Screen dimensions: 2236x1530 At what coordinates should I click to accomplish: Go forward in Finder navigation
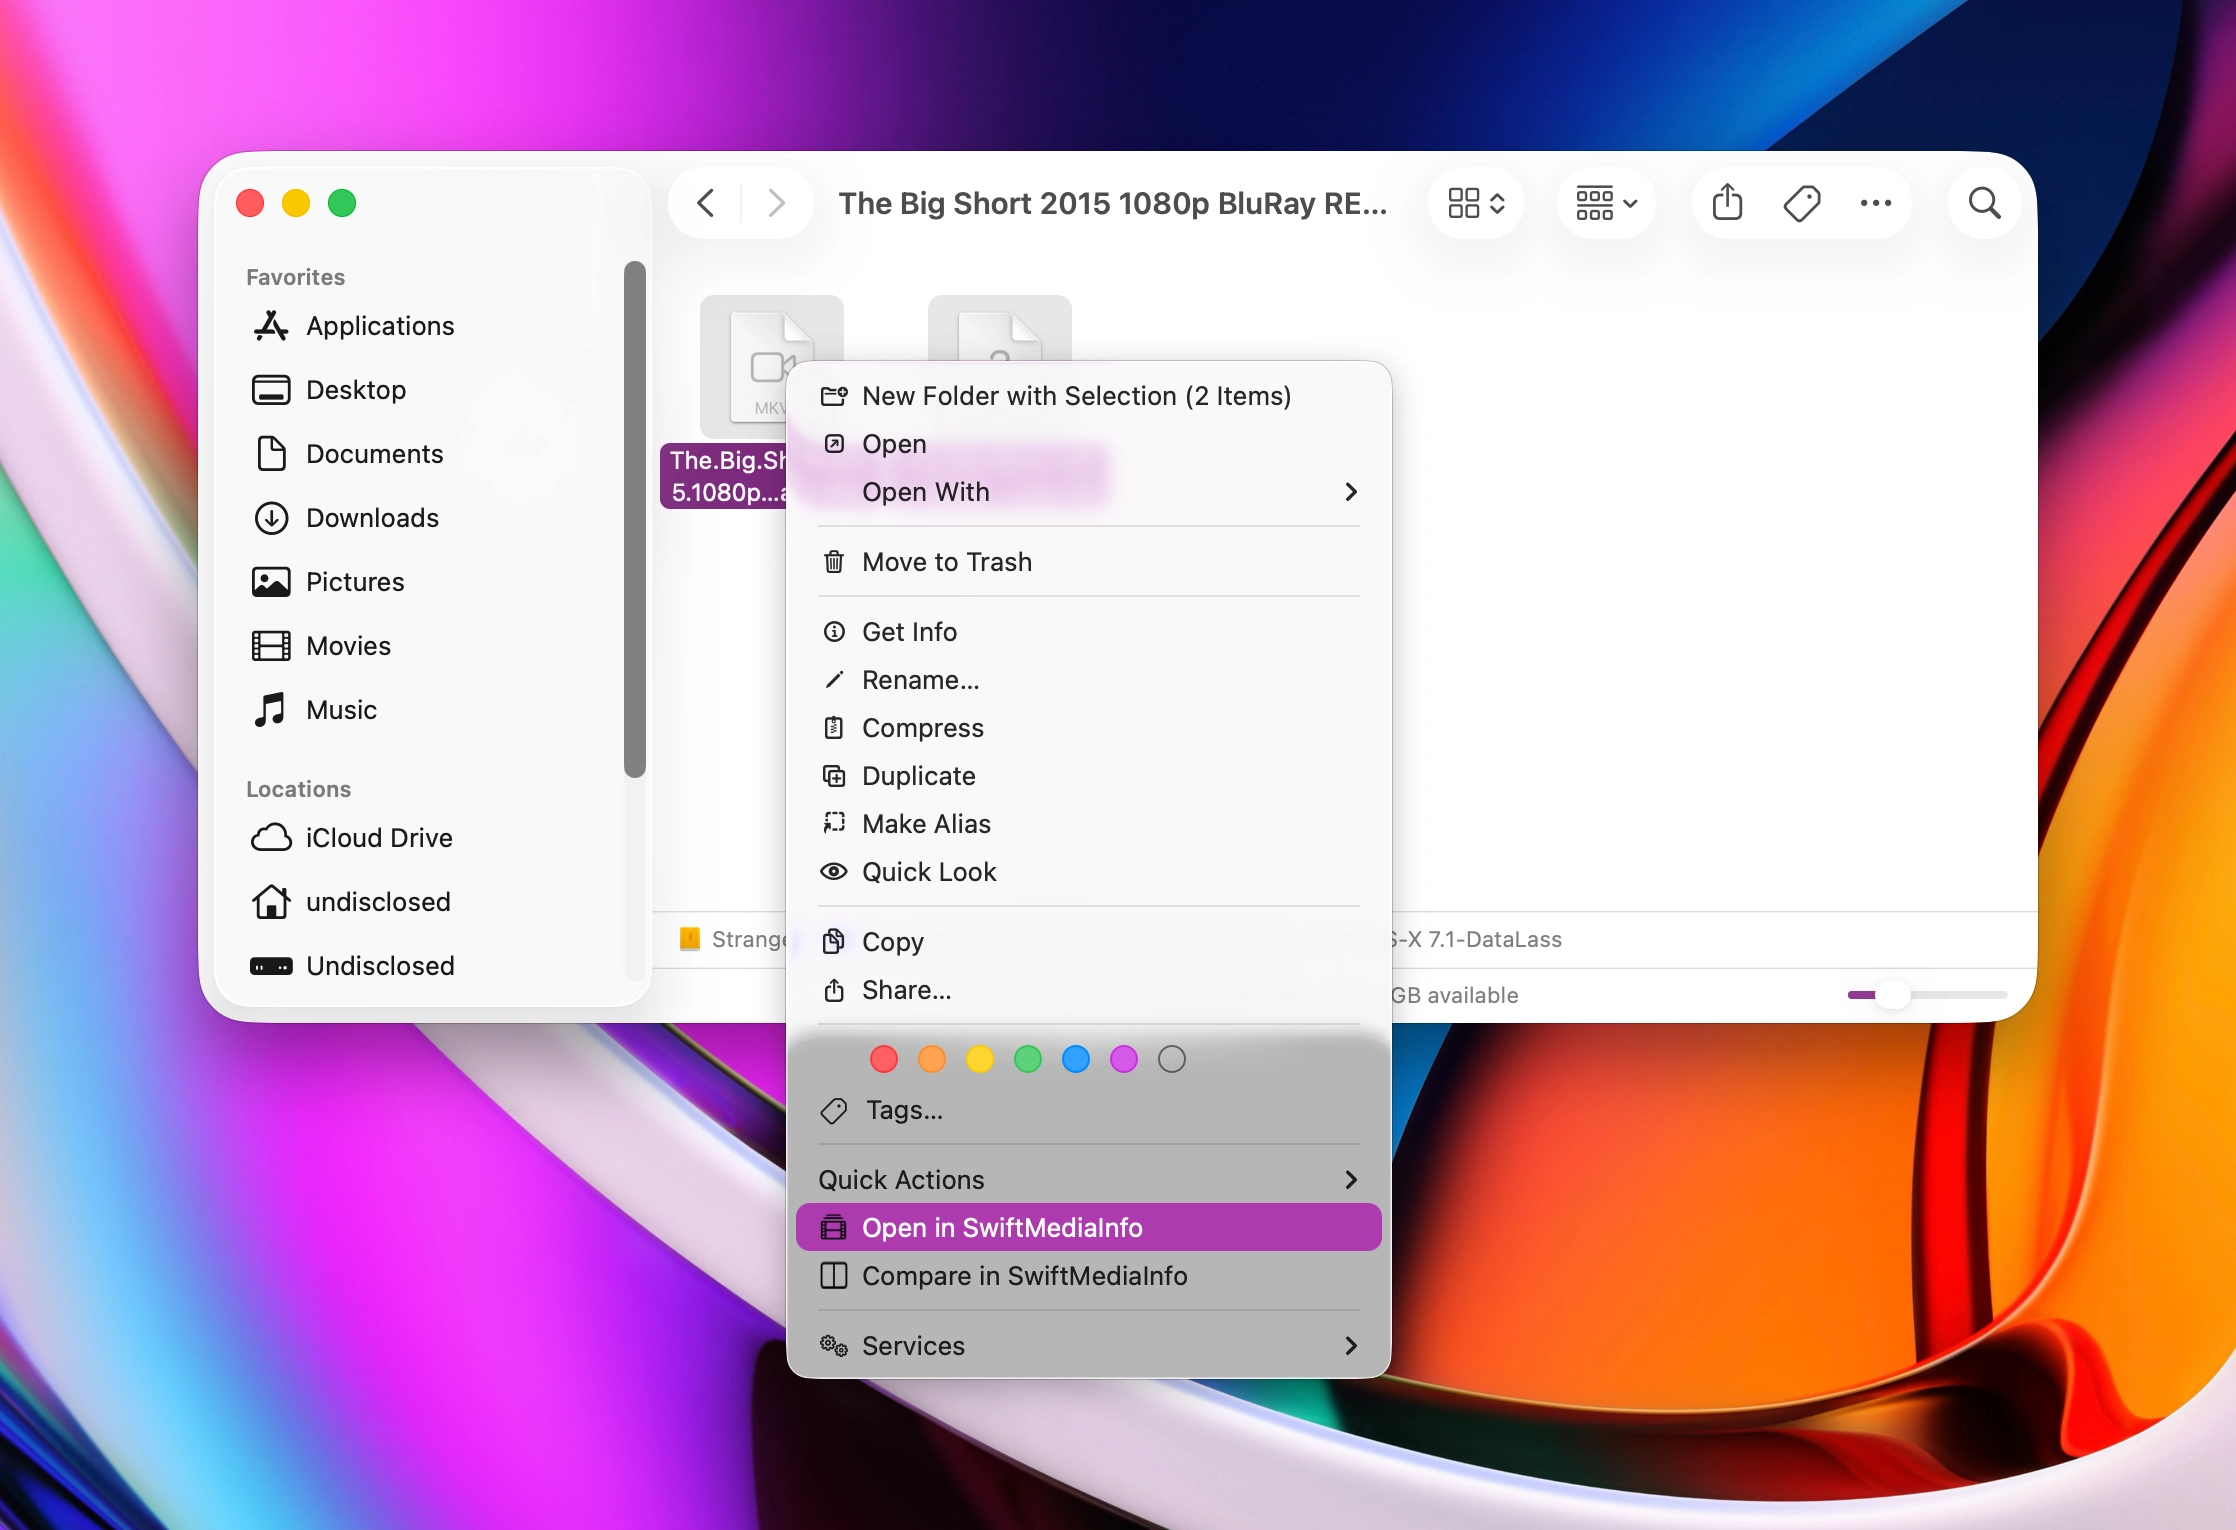(776, 203)
